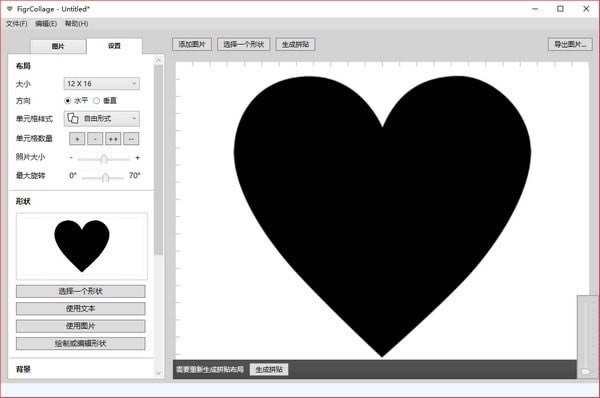Click the heart shape preview thumbnail
The height and width of the screenshot is (398, 600).
(x=82, y=246)
